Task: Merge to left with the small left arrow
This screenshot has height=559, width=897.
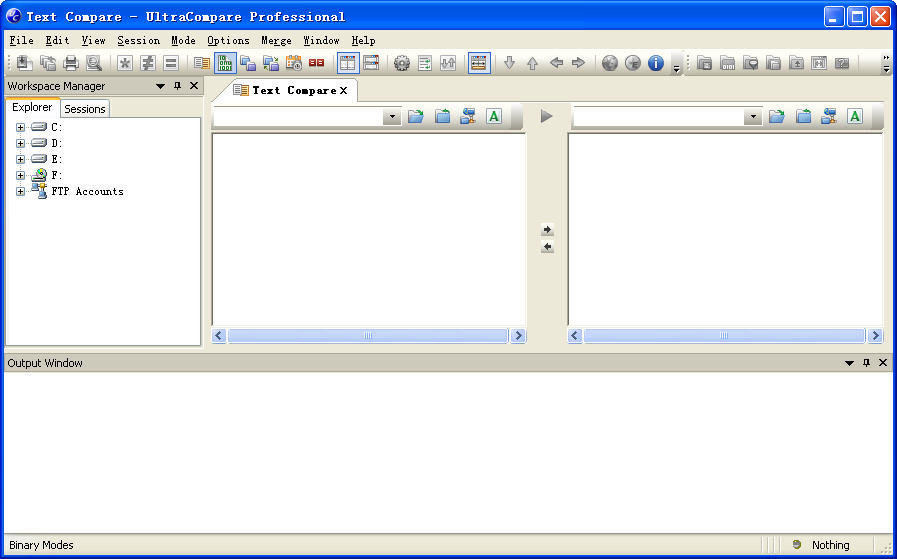Action: (x=547, y=247)
